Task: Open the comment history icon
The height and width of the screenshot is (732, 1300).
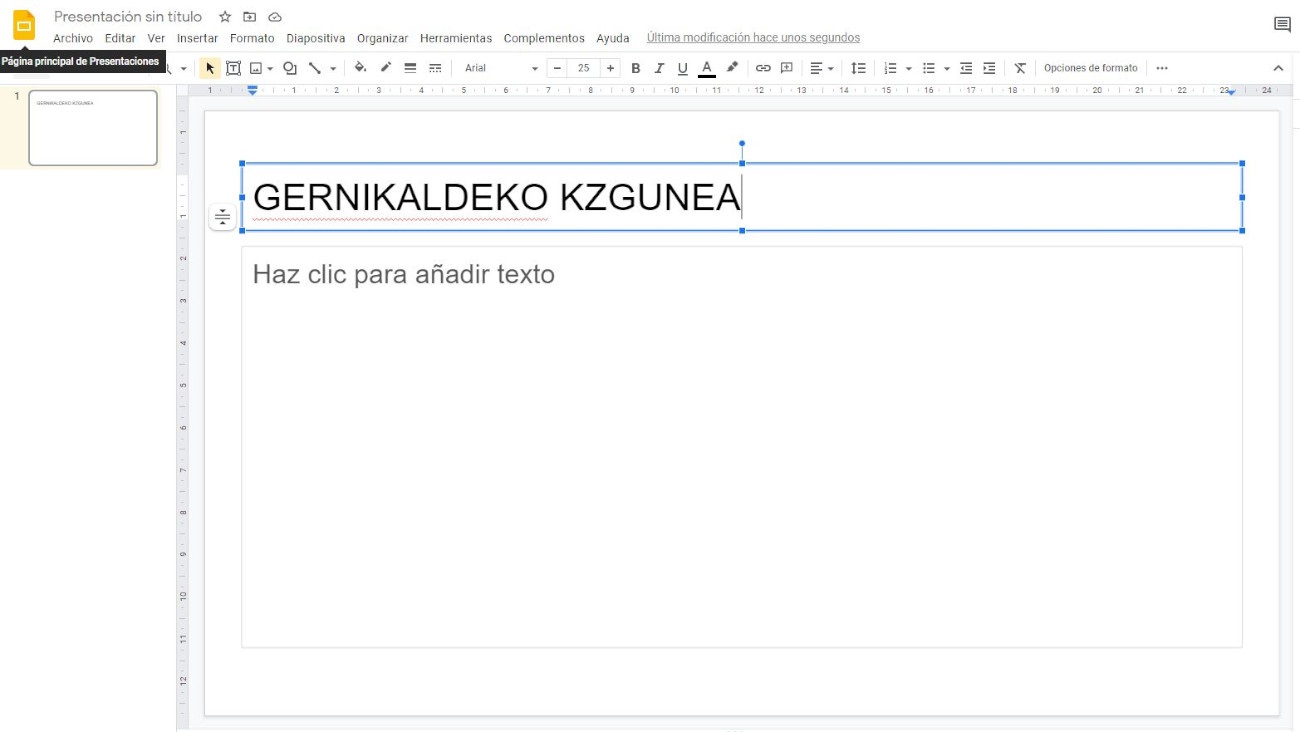Action: click(1282, 25)
